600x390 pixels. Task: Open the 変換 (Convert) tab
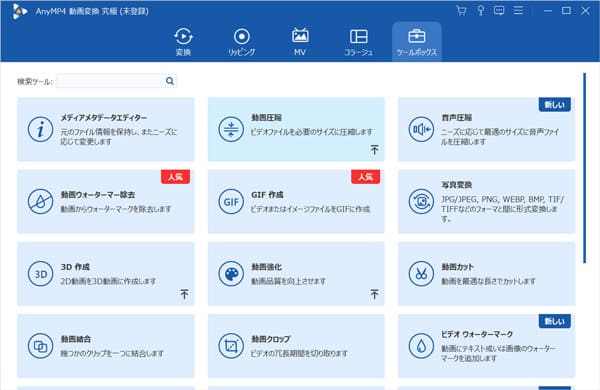(x=183, y=42)
